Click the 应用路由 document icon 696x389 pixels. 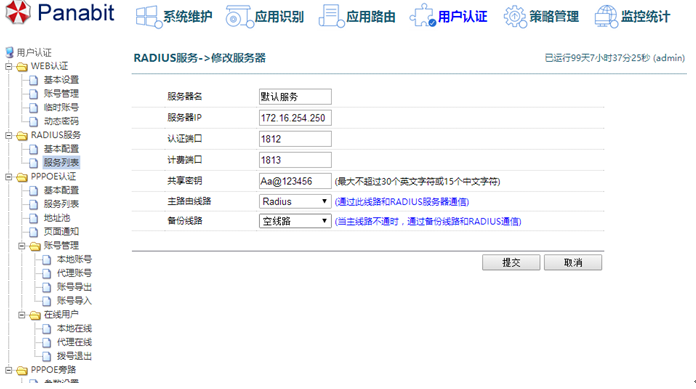point(331,16)
